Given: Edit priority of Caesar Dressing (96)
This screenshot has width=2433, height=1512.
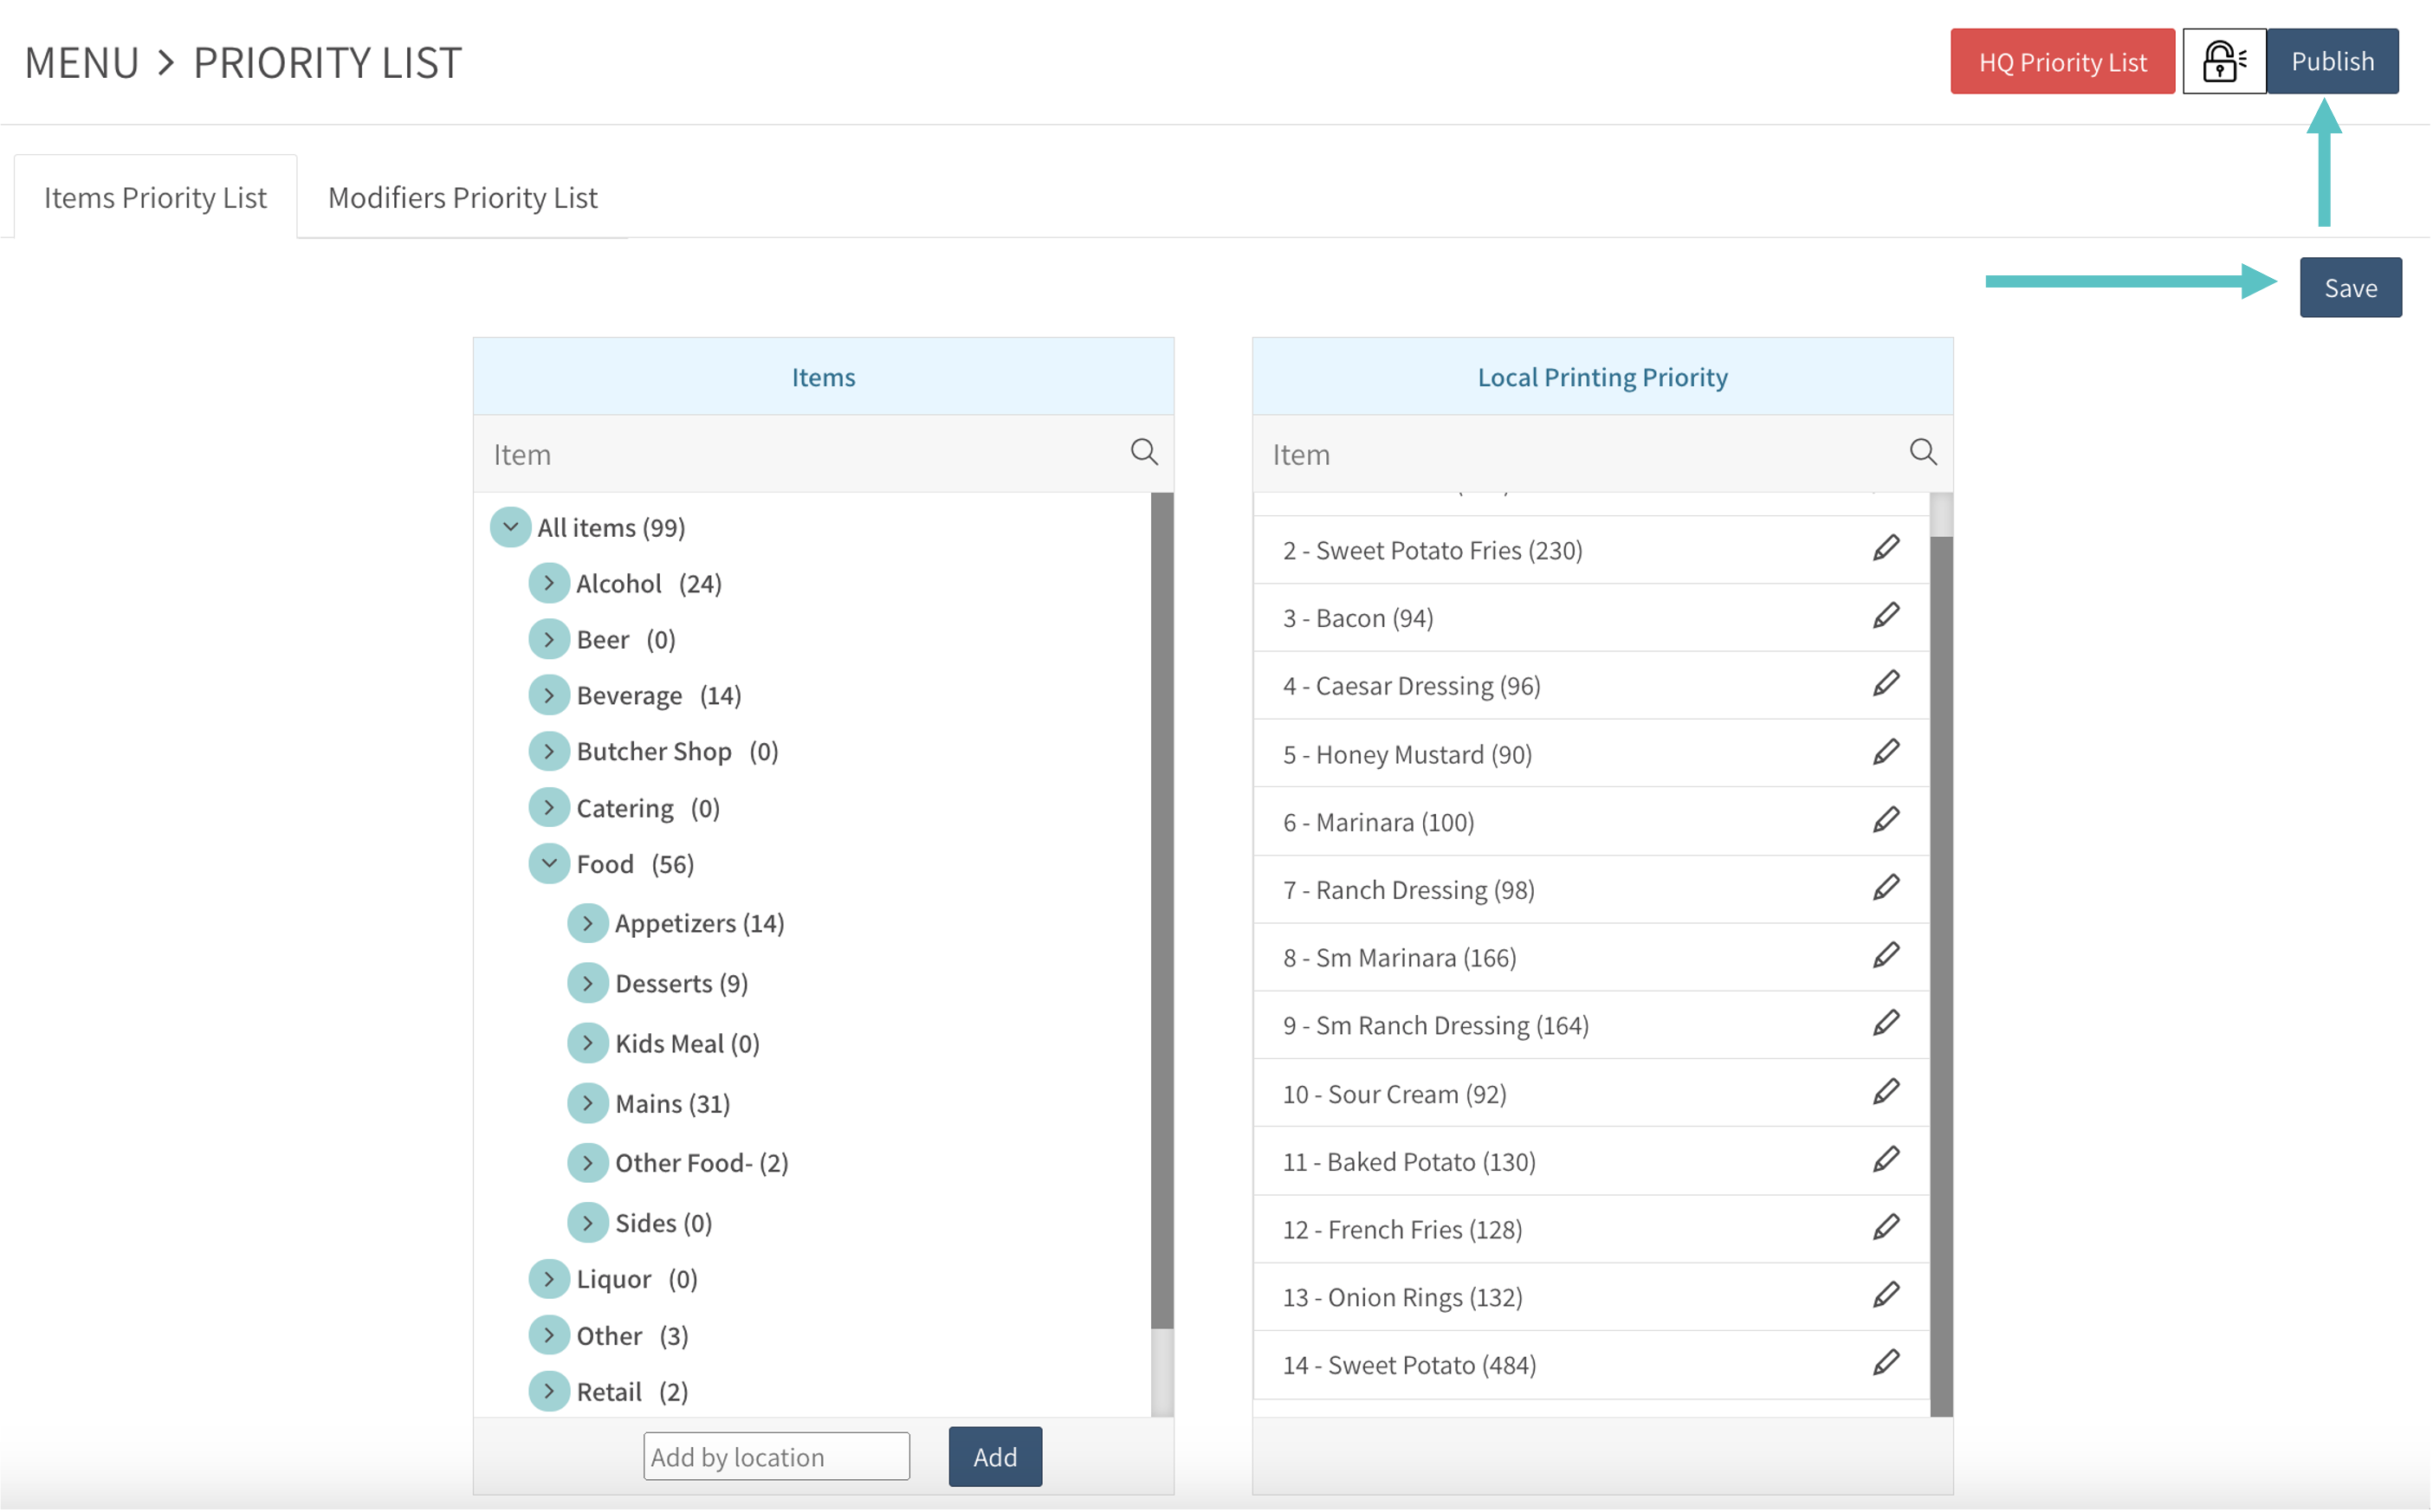Looking at the screenshot, I should [x=1887, y=685].
